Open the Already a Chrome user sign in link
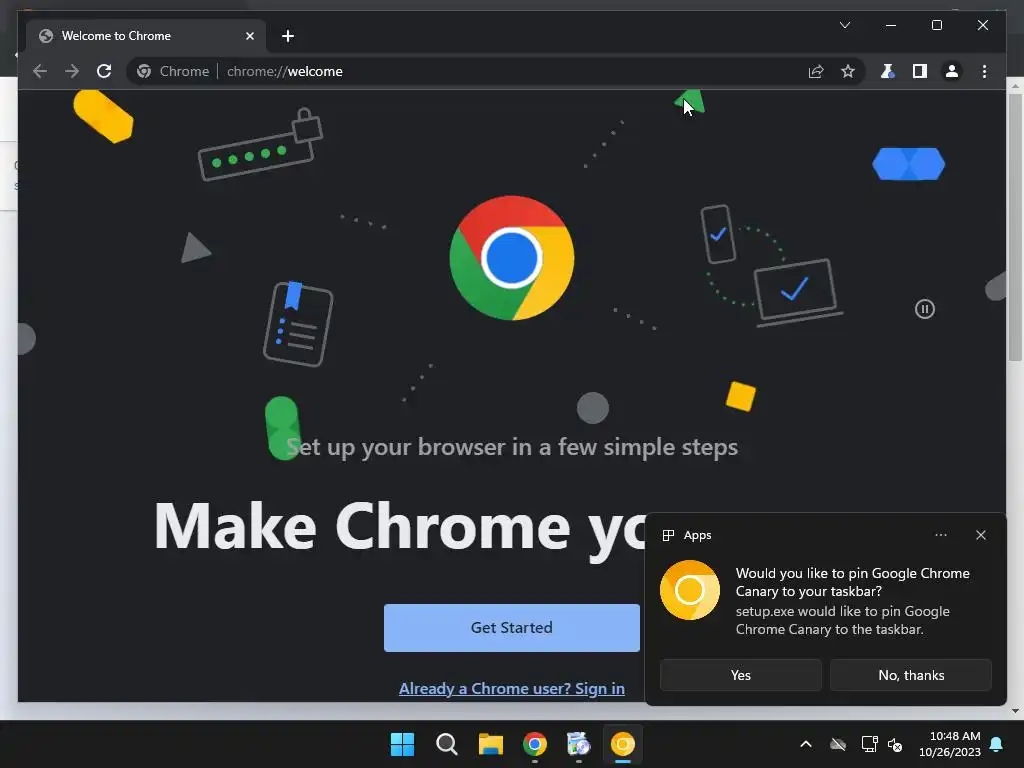Screen dimensions: 1024x768 (511, 688)
